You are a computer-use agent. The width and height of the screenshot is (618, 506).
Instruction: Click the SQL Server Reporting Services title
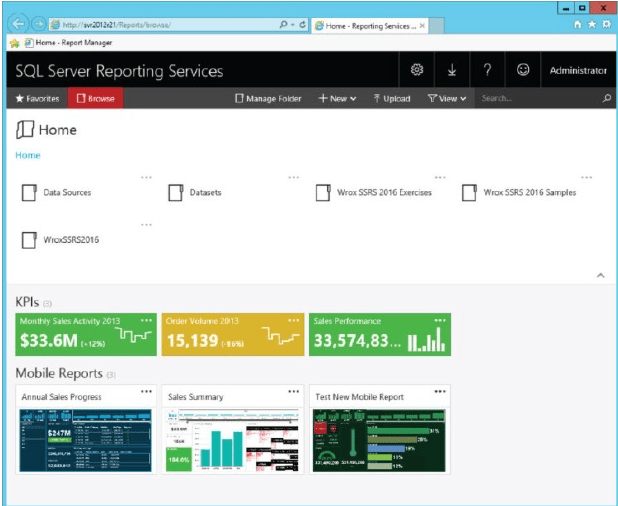pyautogui.click(x=119, y=71)
